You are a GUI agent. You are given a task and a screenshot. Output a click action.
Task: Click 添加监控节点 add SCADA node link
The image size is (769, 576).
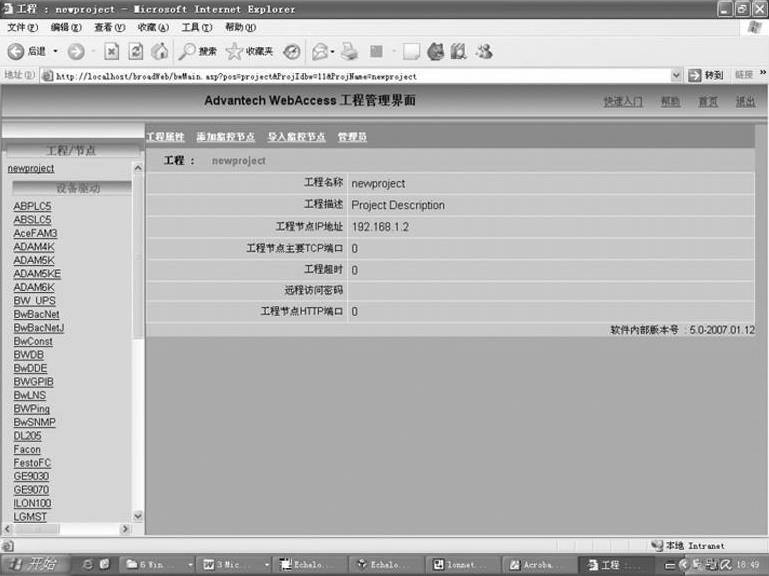click(226, 137)
